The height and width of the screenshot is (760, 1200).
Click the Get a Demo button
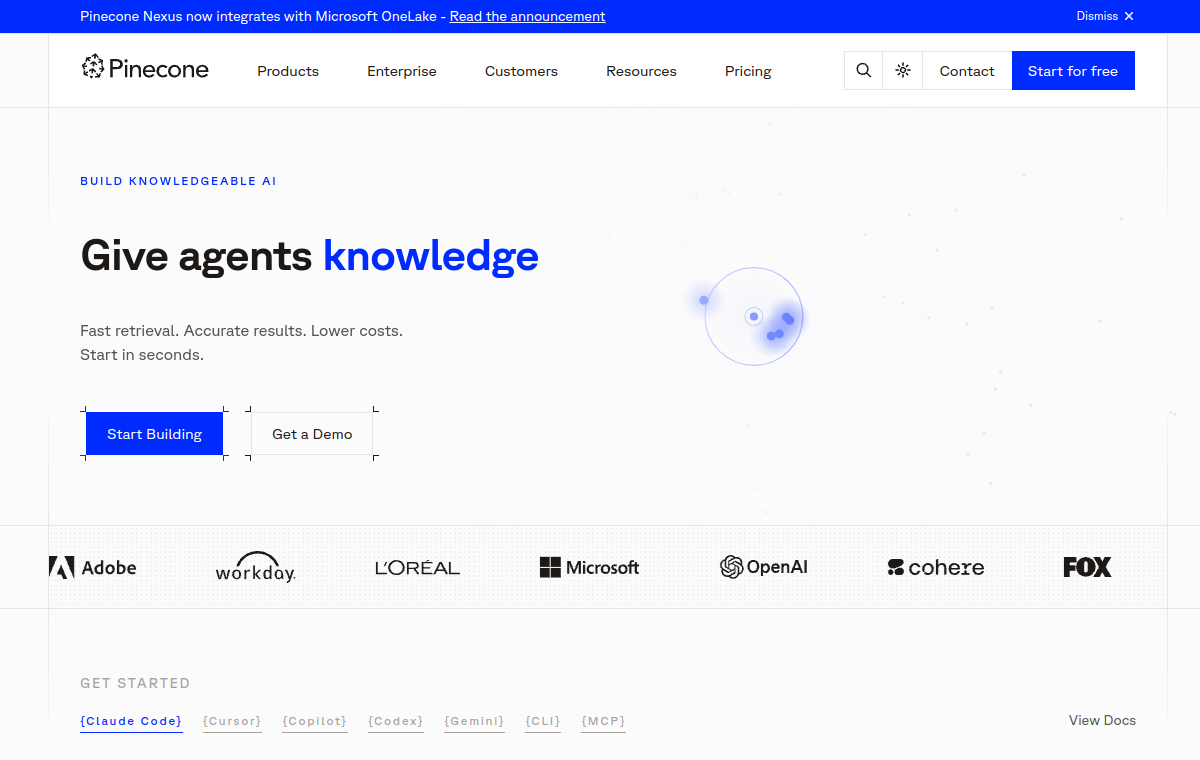point(312,434)
